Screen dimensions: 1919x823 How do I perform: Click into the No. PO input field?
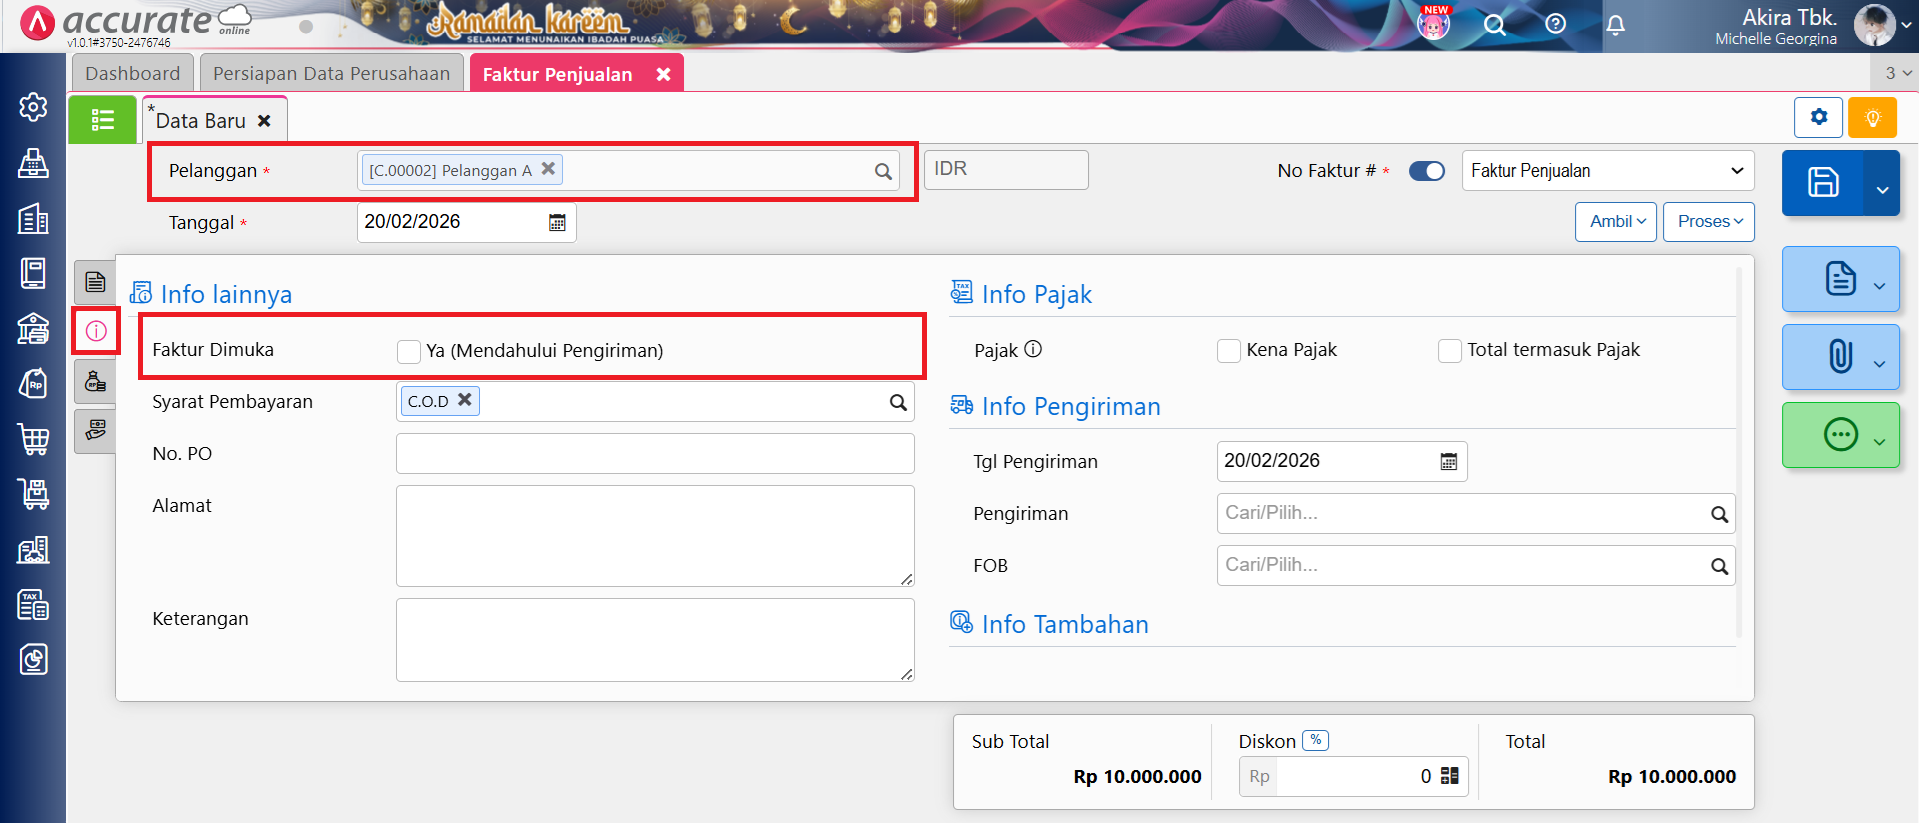654,454
